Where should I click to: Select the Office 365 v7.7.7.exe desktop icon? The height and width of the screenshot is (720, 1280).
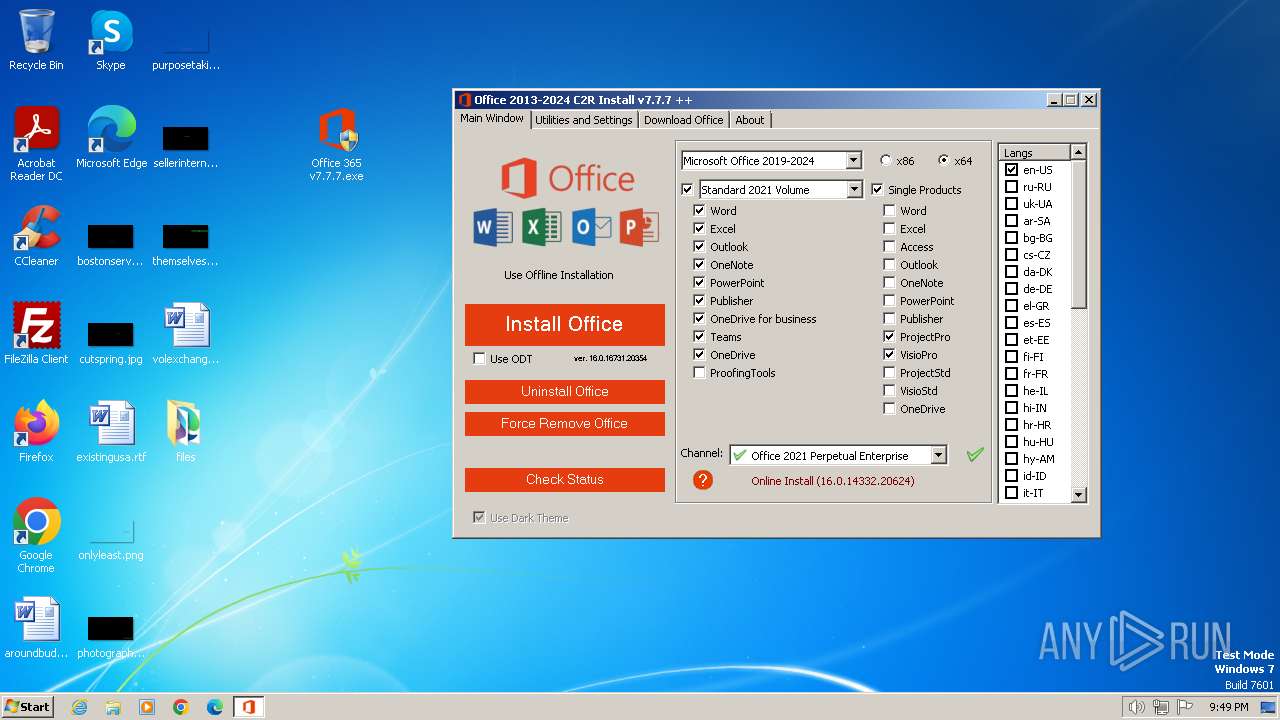(336, 145)
